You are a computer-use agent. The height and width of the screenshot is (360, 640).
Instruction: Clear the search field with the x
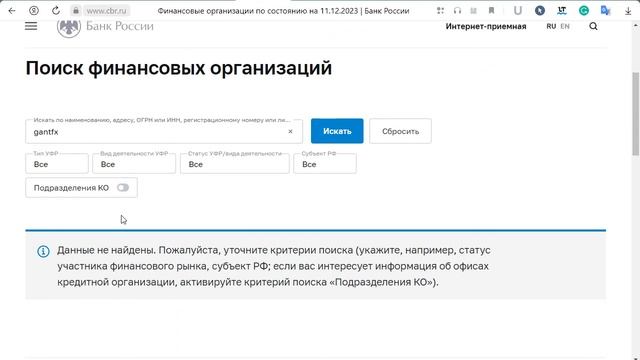pos(290,131)
